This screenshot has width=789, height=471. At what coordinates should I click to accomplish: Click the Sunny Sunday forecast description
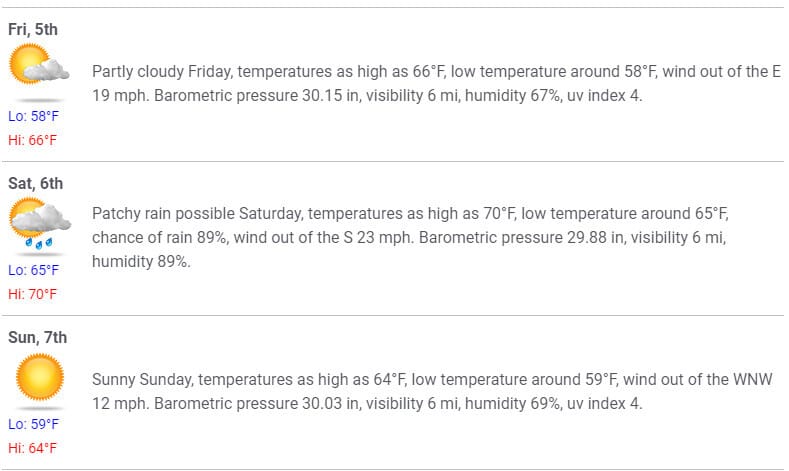pos(432,391)
